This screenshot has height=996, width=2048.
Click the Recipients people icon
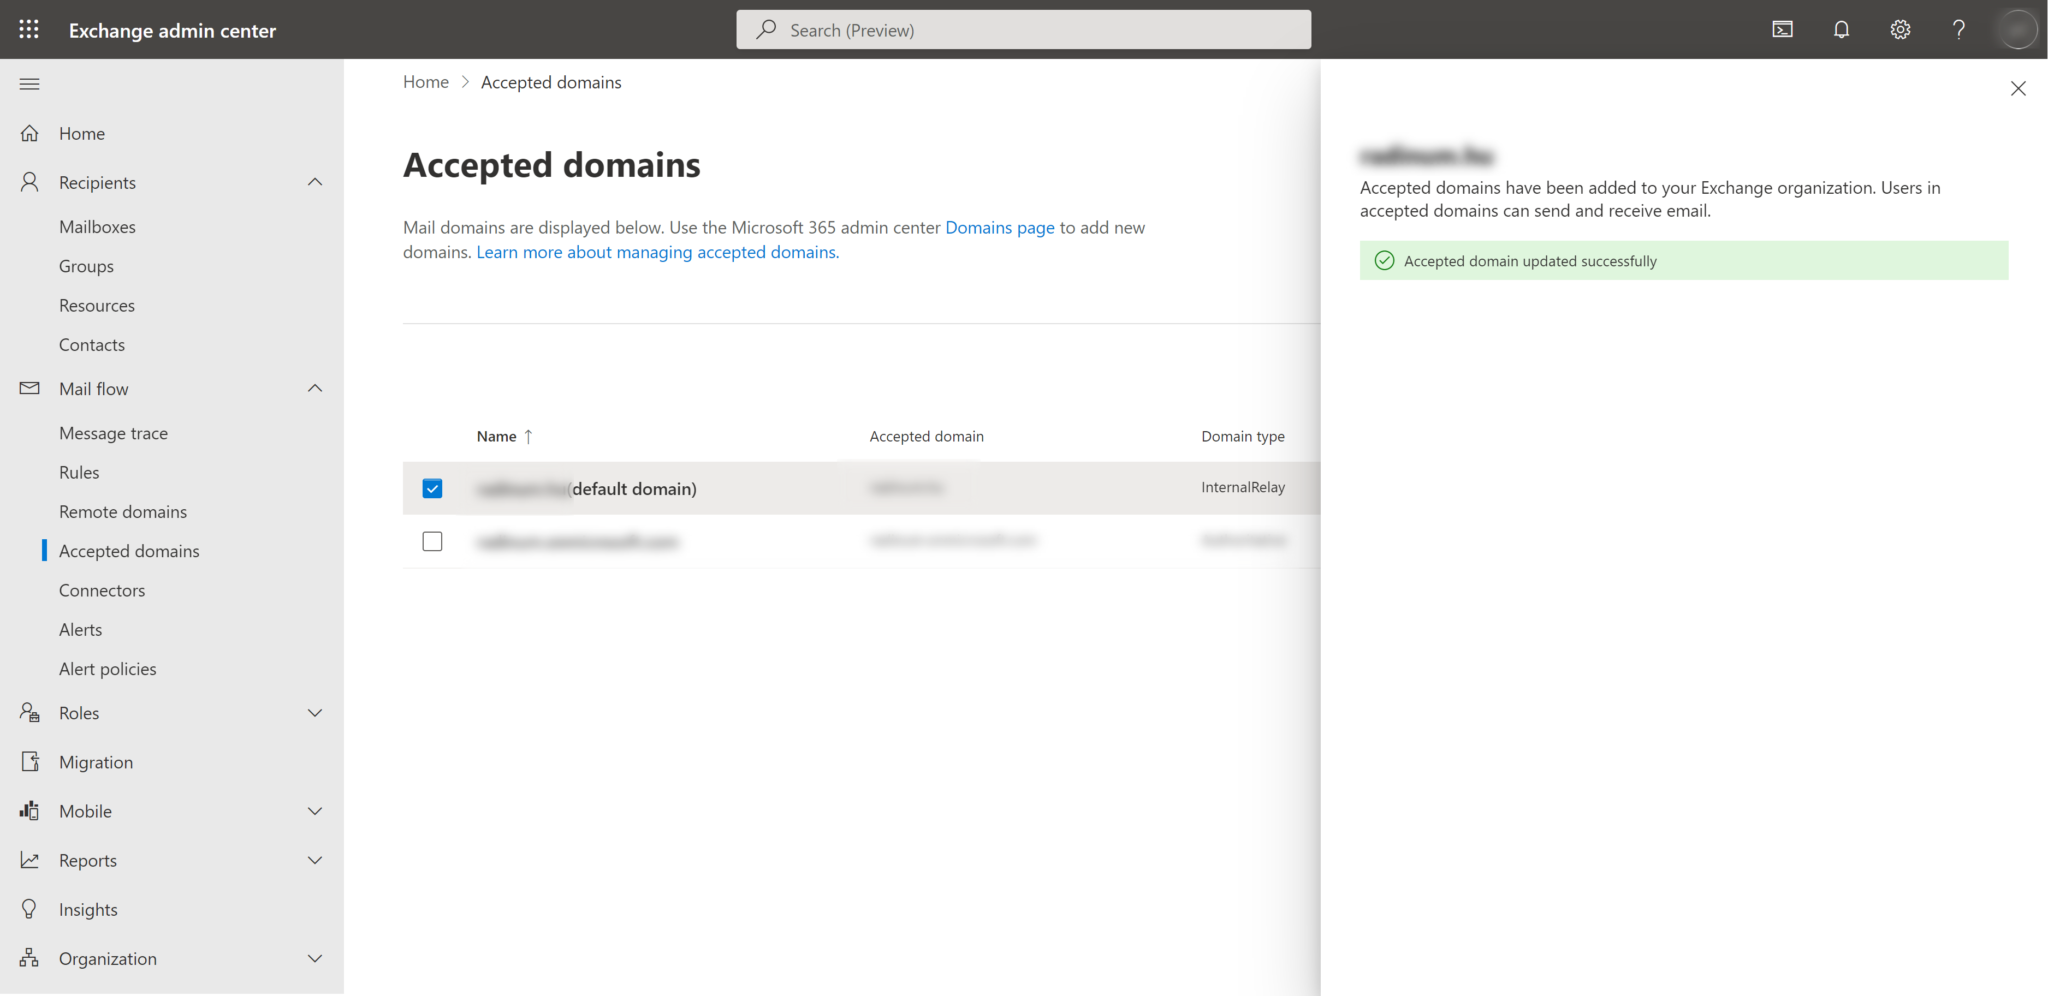coord(28,181)
